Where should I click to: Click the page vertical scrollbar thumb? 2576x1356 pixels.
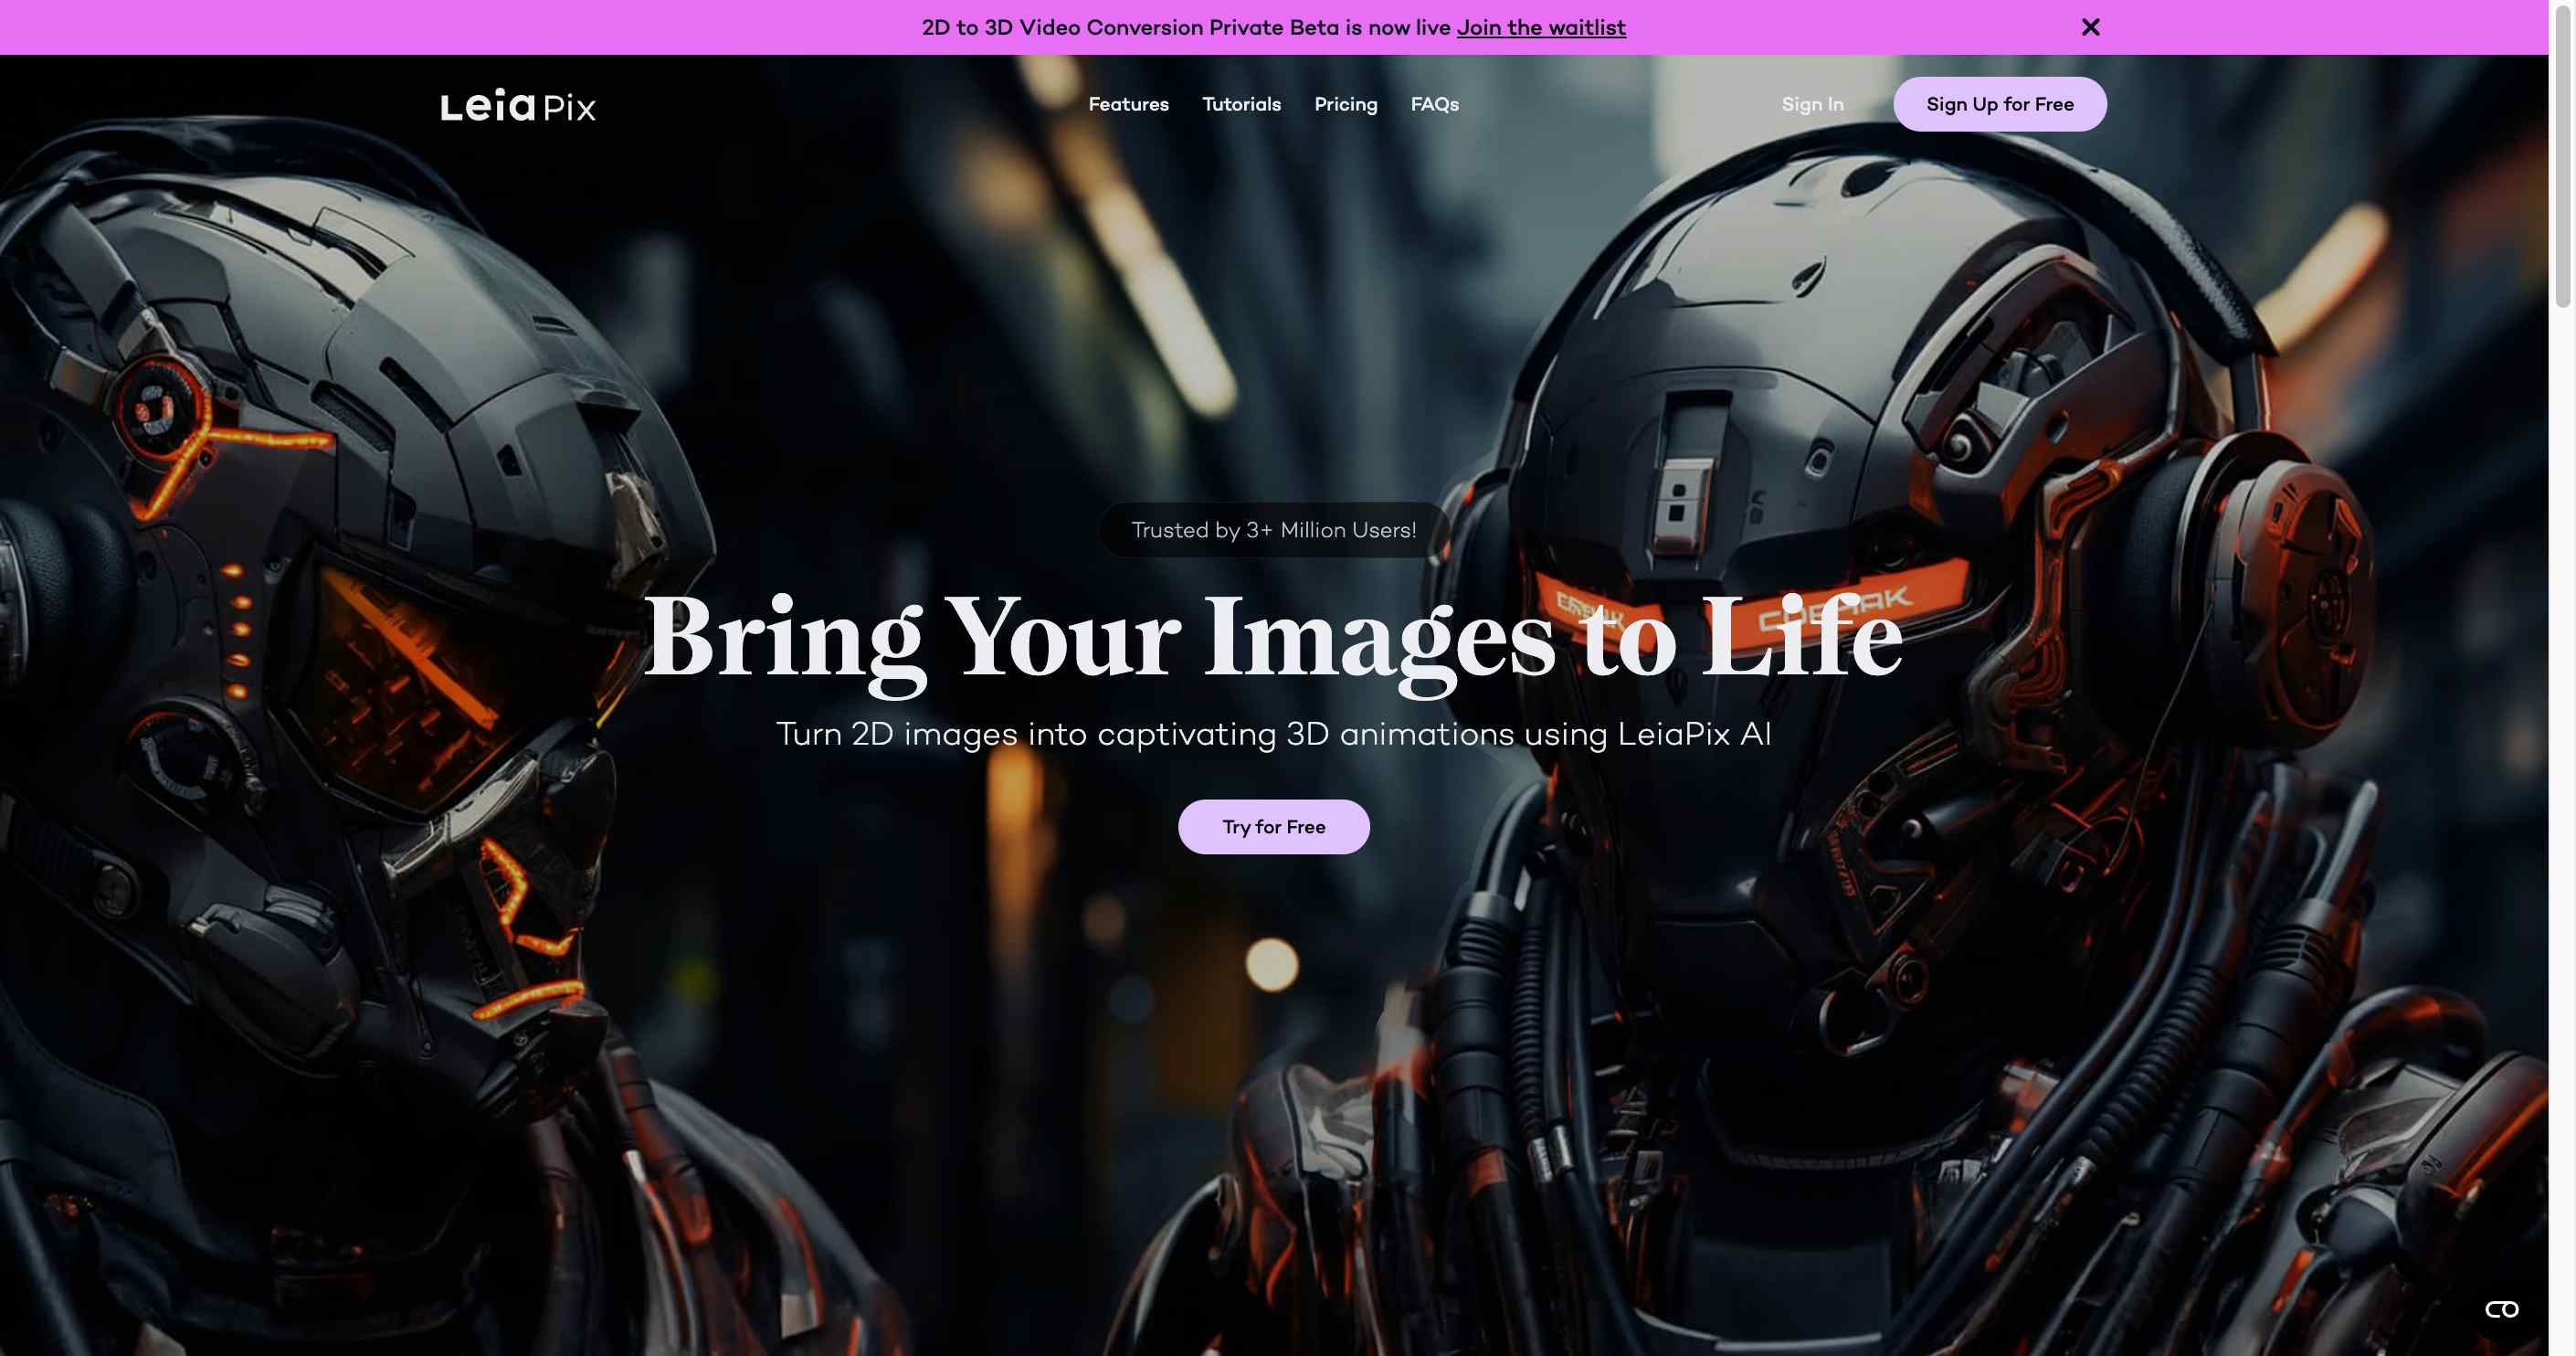(x=2562, y=155)
